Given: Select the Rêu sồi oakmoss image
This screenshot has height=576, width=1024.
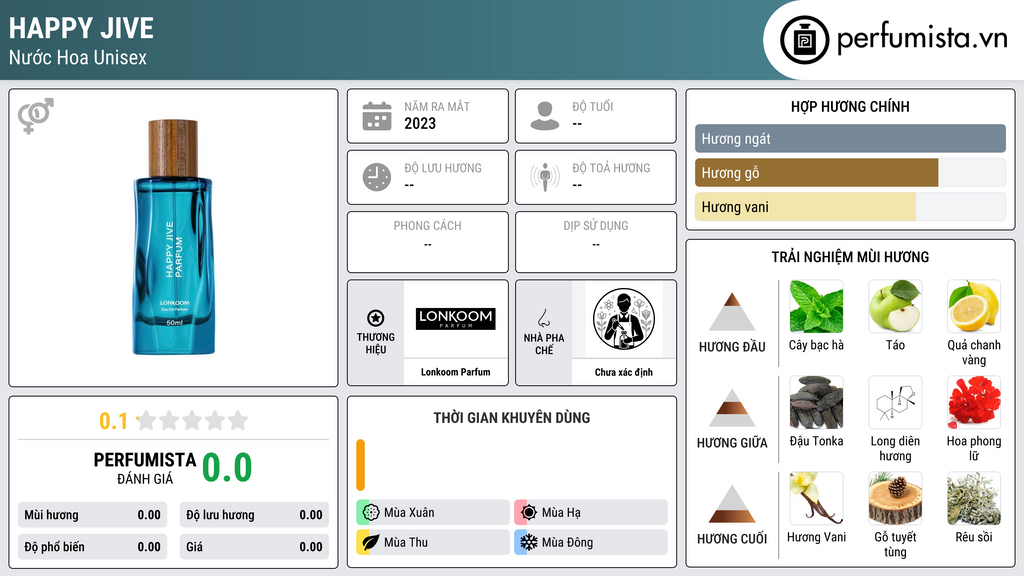Looking at the screenshot, I should click(974, 498).
